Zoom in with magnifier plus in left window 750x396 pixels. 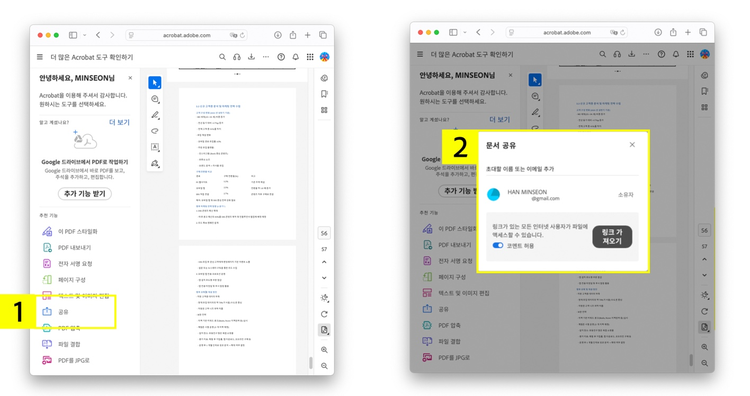pos(324,350)
